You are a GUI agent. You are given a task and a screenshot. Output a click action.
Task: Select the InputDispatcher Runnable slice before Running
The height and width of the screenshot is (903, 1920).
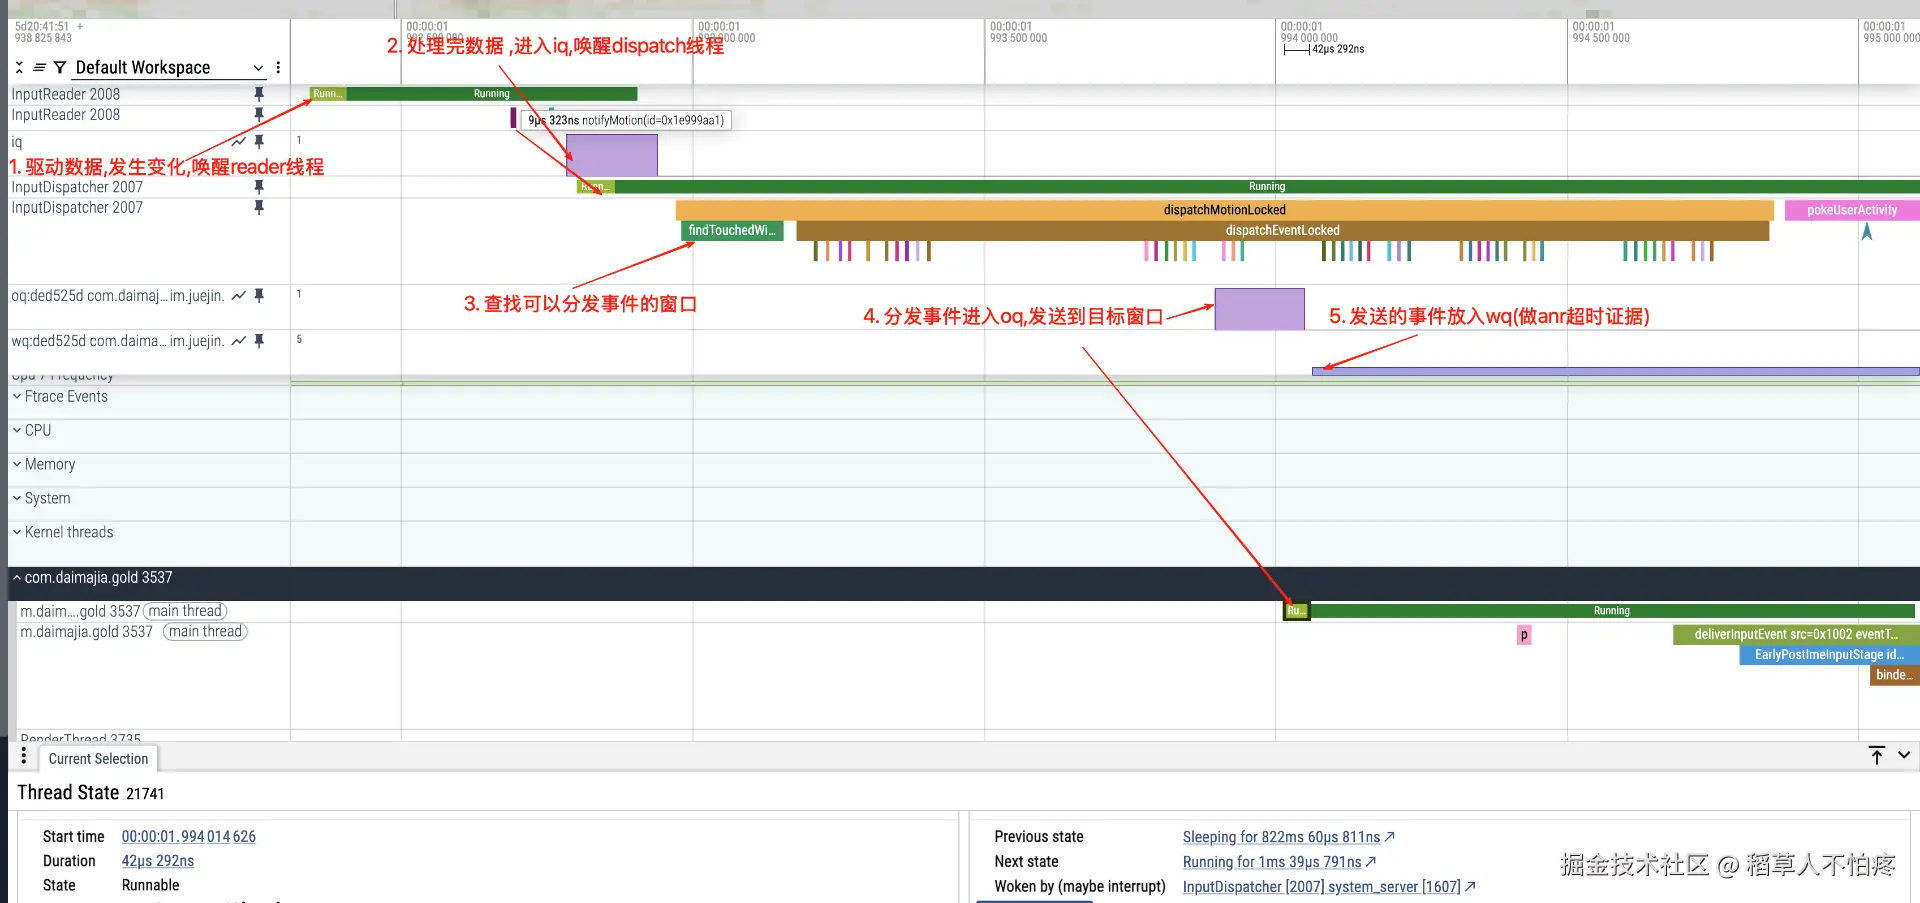pos(596,187)
